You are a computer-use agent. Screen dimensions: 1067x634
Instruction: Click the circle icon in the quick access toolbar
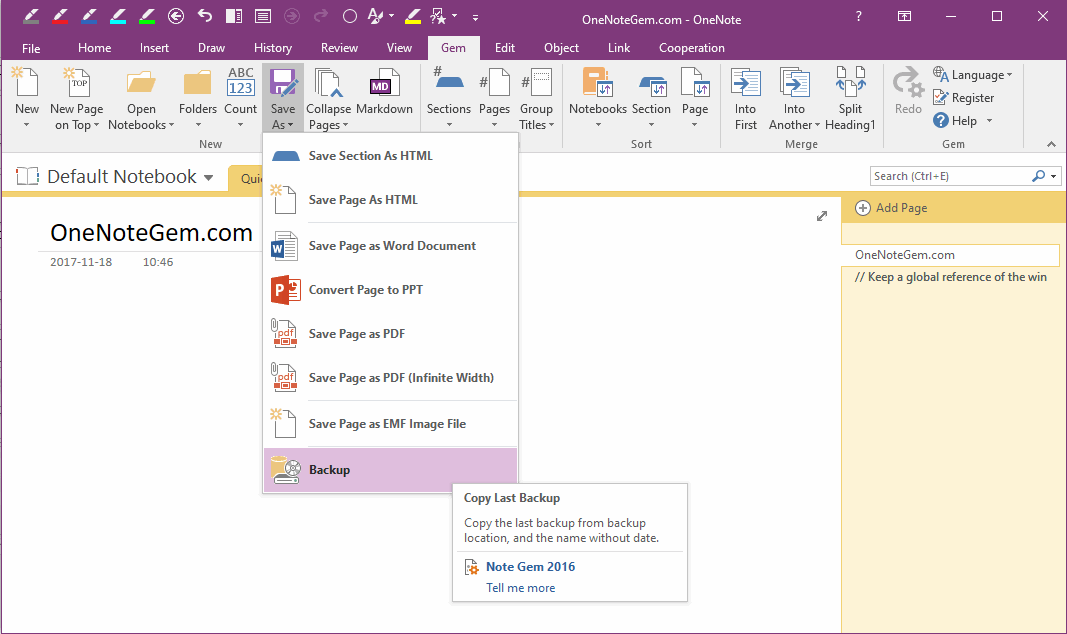(x=350, y=16)
